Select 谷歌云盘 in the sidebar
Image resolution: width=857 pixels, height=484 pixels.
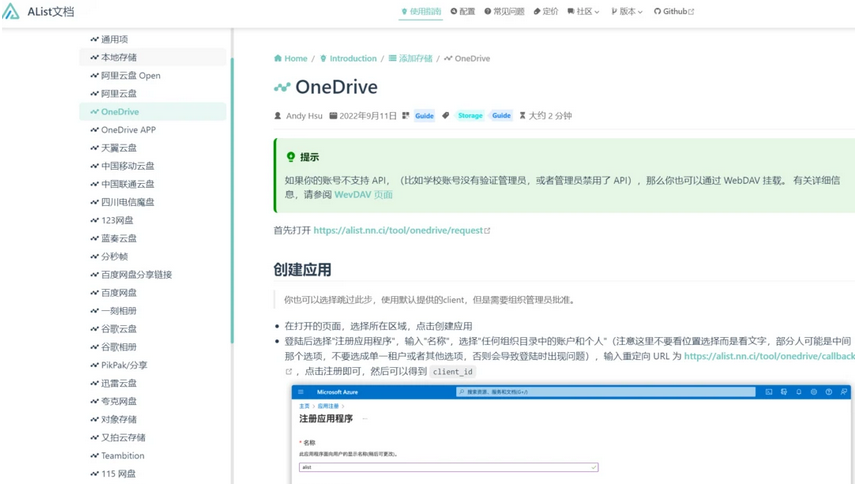pyautogui.click(x=152, y=328)
